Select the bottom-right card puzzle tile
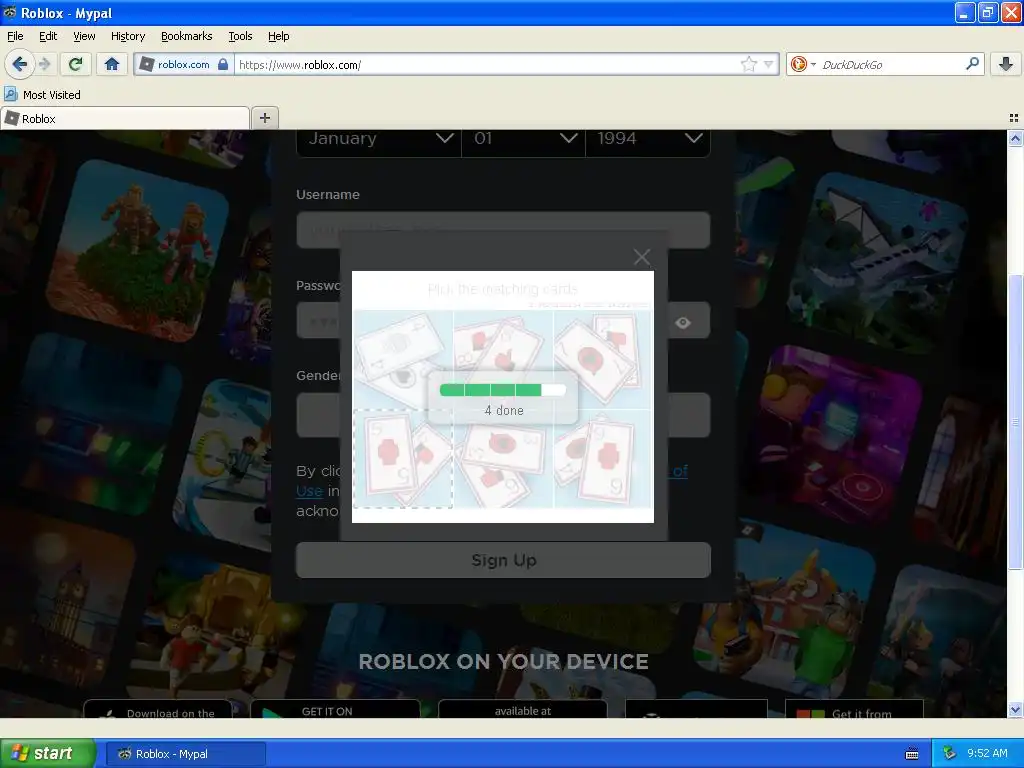This screenshot has width=1024, height=768. (602, 458)
